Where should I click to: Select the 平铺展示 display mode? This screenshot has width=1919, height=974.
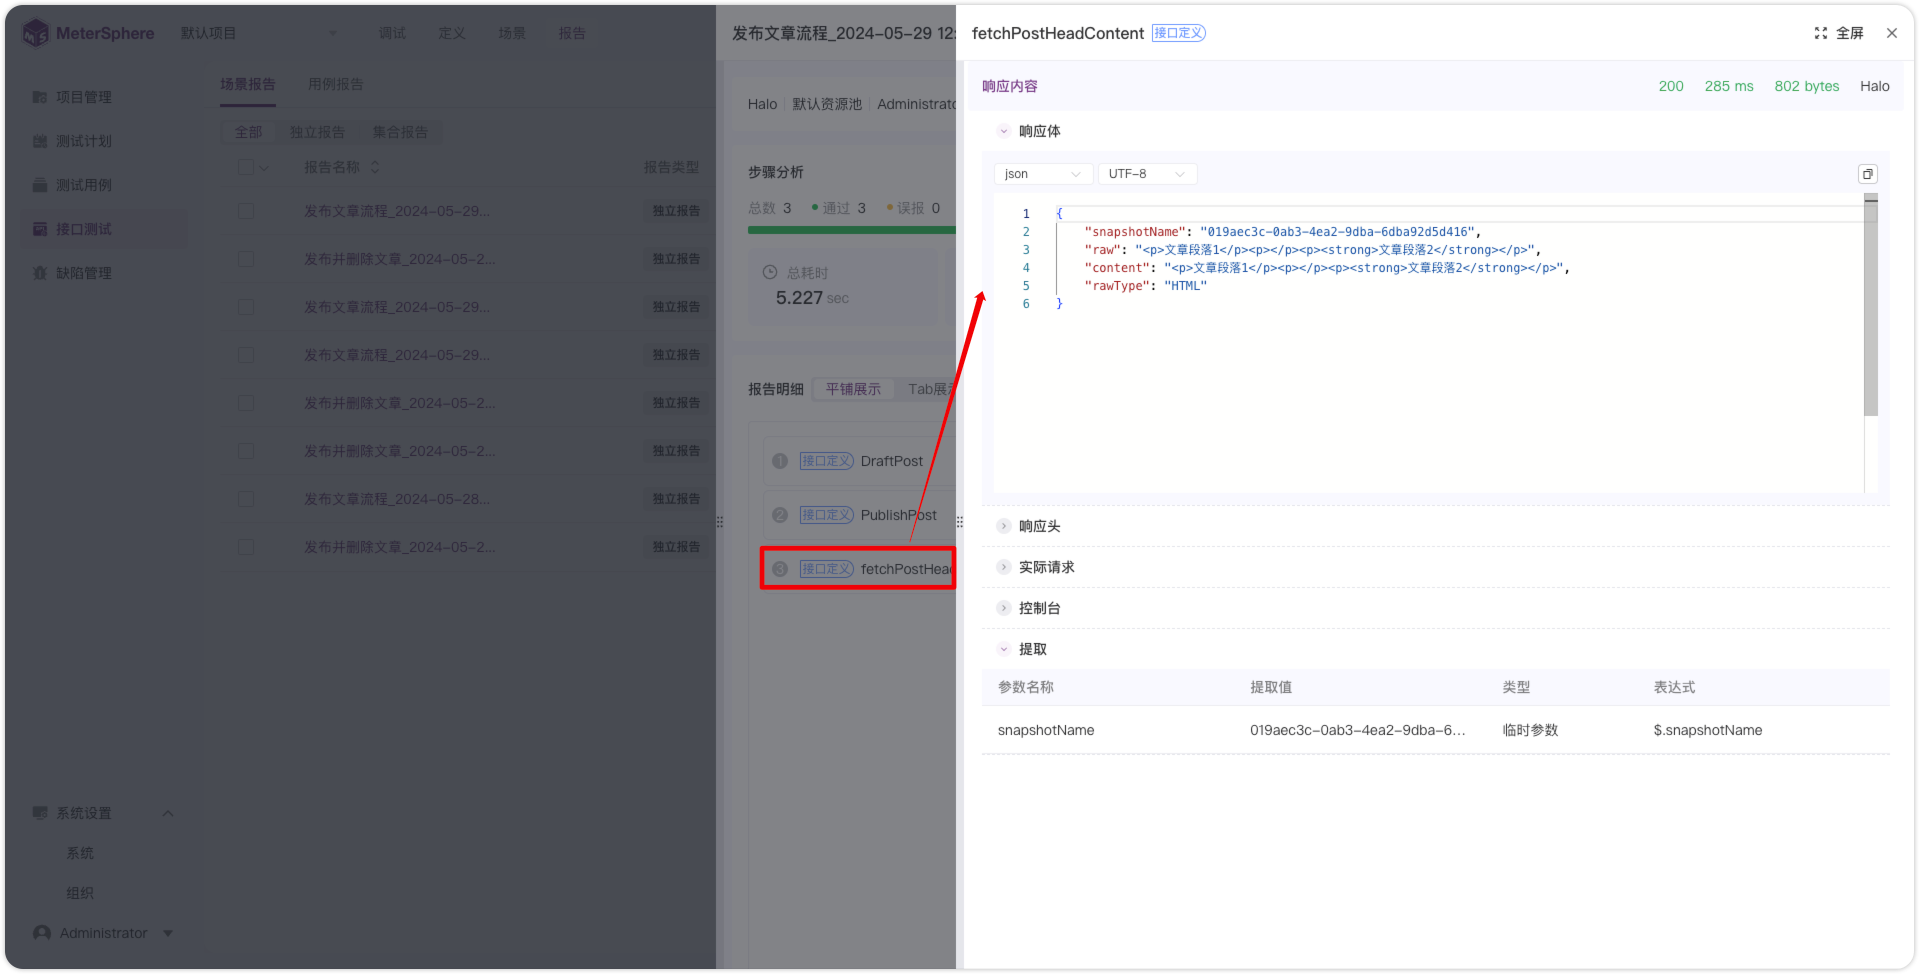(853, 389)
